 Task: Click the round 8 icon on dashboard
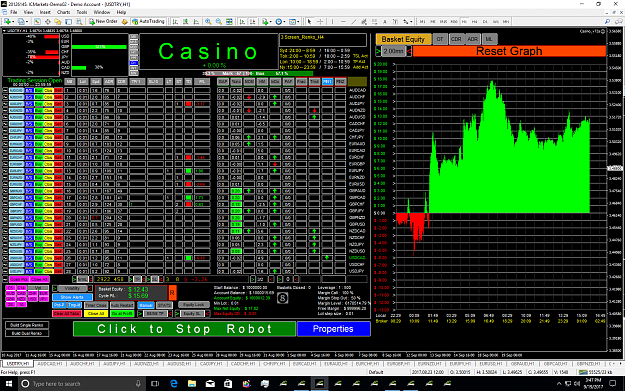282,297
